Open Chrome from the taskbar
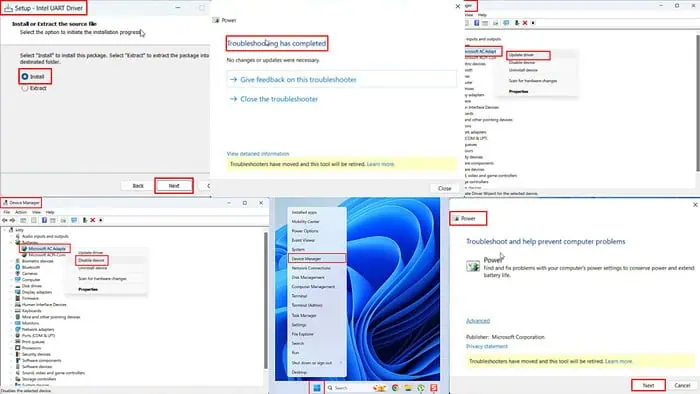The image size is (700, 394). [395, 388]
